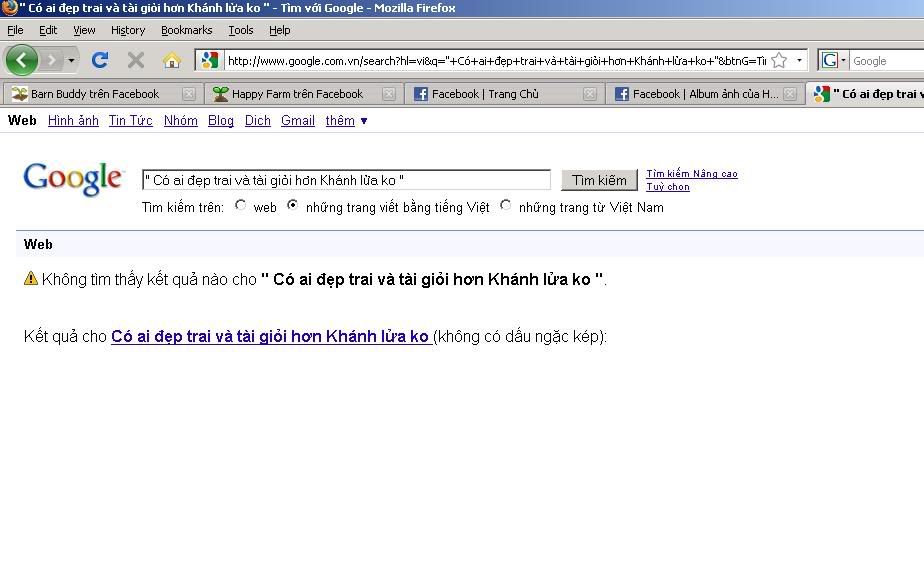The image size is (924, 579).
Task: Open the File menu
Action: tap(15, 30)
